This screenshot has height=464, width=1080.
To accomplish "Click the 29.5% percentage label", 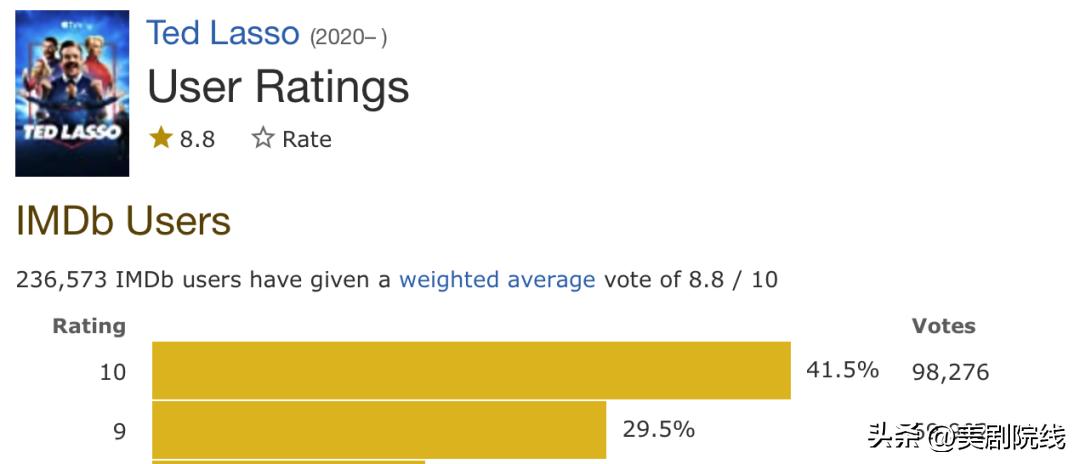I will coord(658,429).
